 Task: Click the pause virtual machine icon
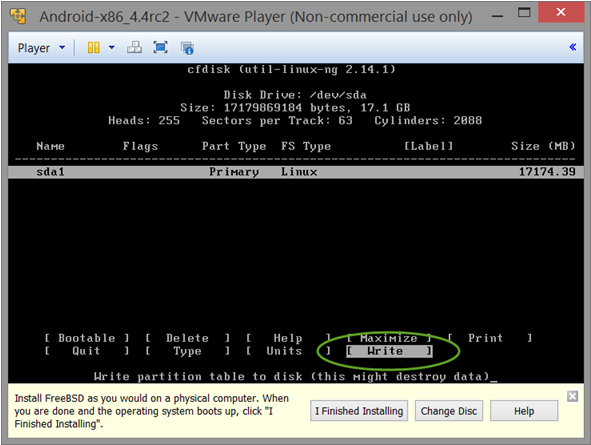(x=93, y=47)
